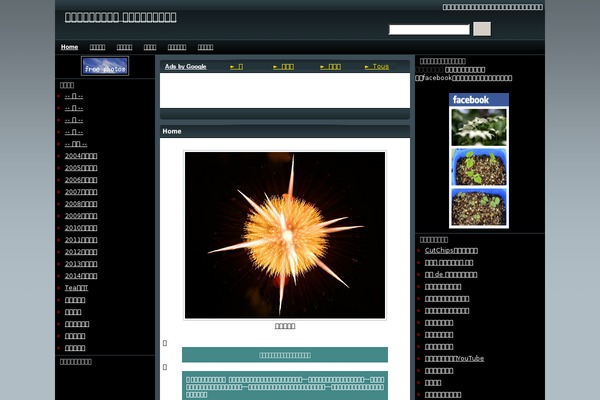Open the free photos banner image

(x=105, y=66)
